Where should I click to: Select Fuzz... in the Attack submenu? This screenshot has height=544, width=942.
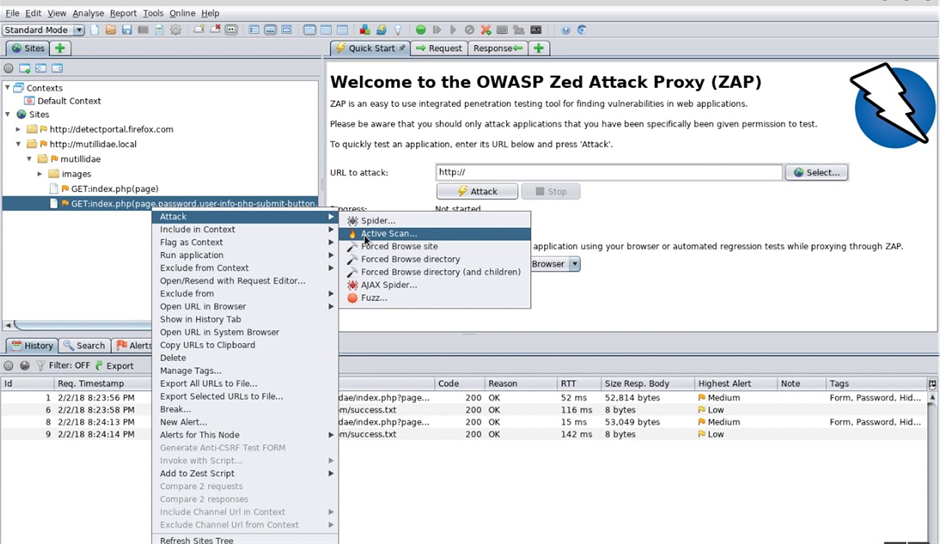(x=374, y=298)
